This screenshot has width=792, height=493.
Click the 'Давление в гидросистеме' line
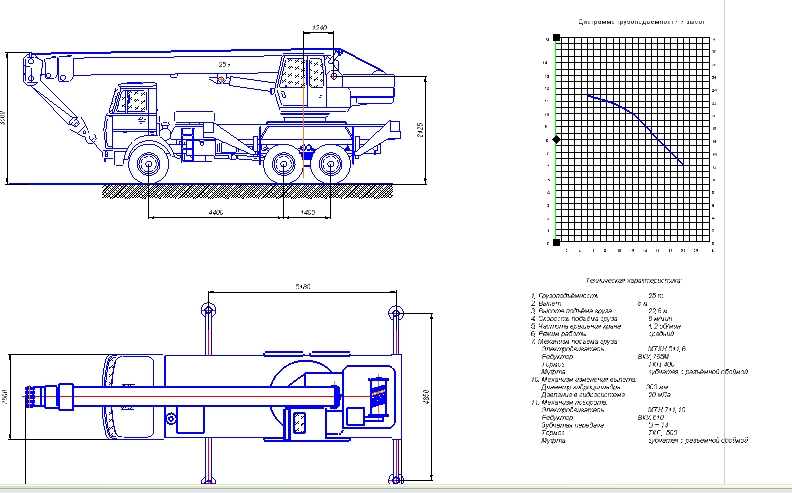pos(583,395)
